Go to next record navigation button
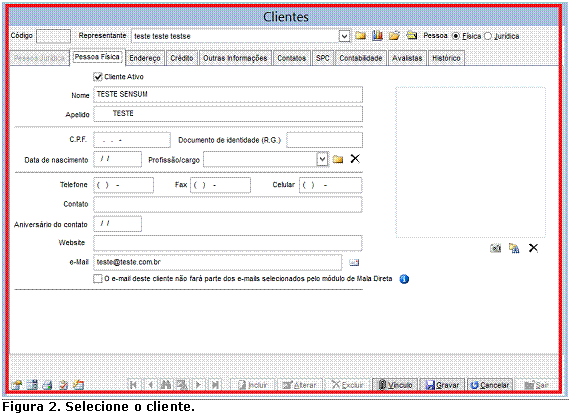571x416 pixels. click(198, 385)
